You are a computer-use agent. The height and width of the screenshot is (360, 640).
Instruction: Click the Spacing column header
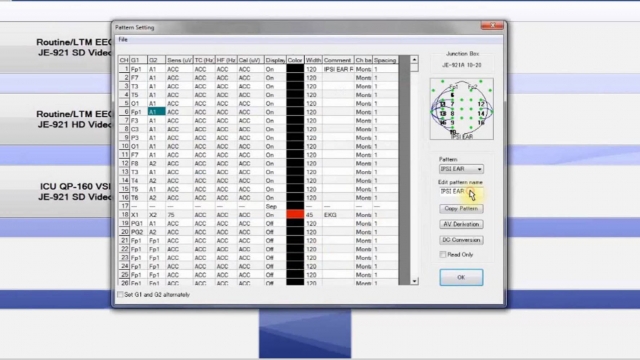tap(385, 60)
